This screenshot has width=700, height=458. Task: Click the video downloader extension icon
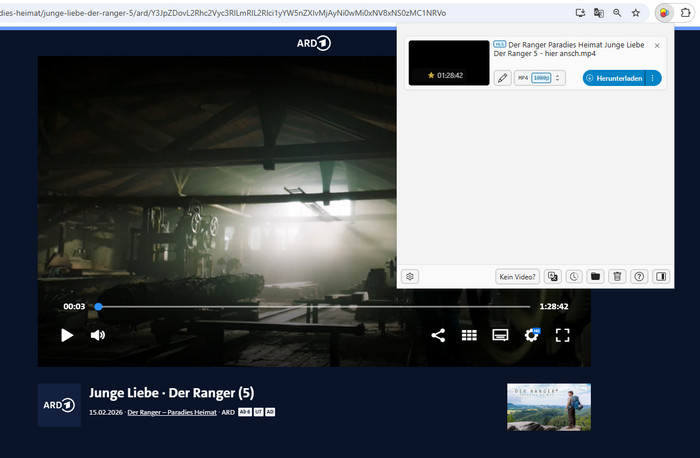click(x=664, y=13)
